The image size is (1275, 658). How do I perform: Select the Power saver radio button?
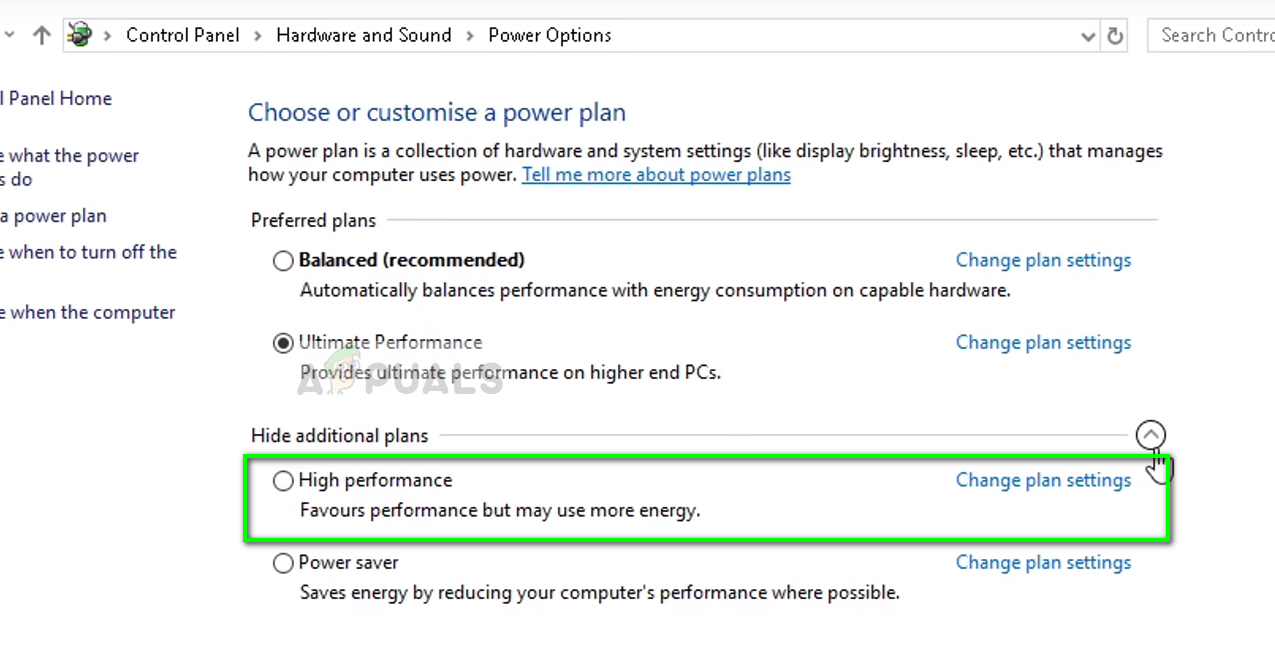[283, 563]
